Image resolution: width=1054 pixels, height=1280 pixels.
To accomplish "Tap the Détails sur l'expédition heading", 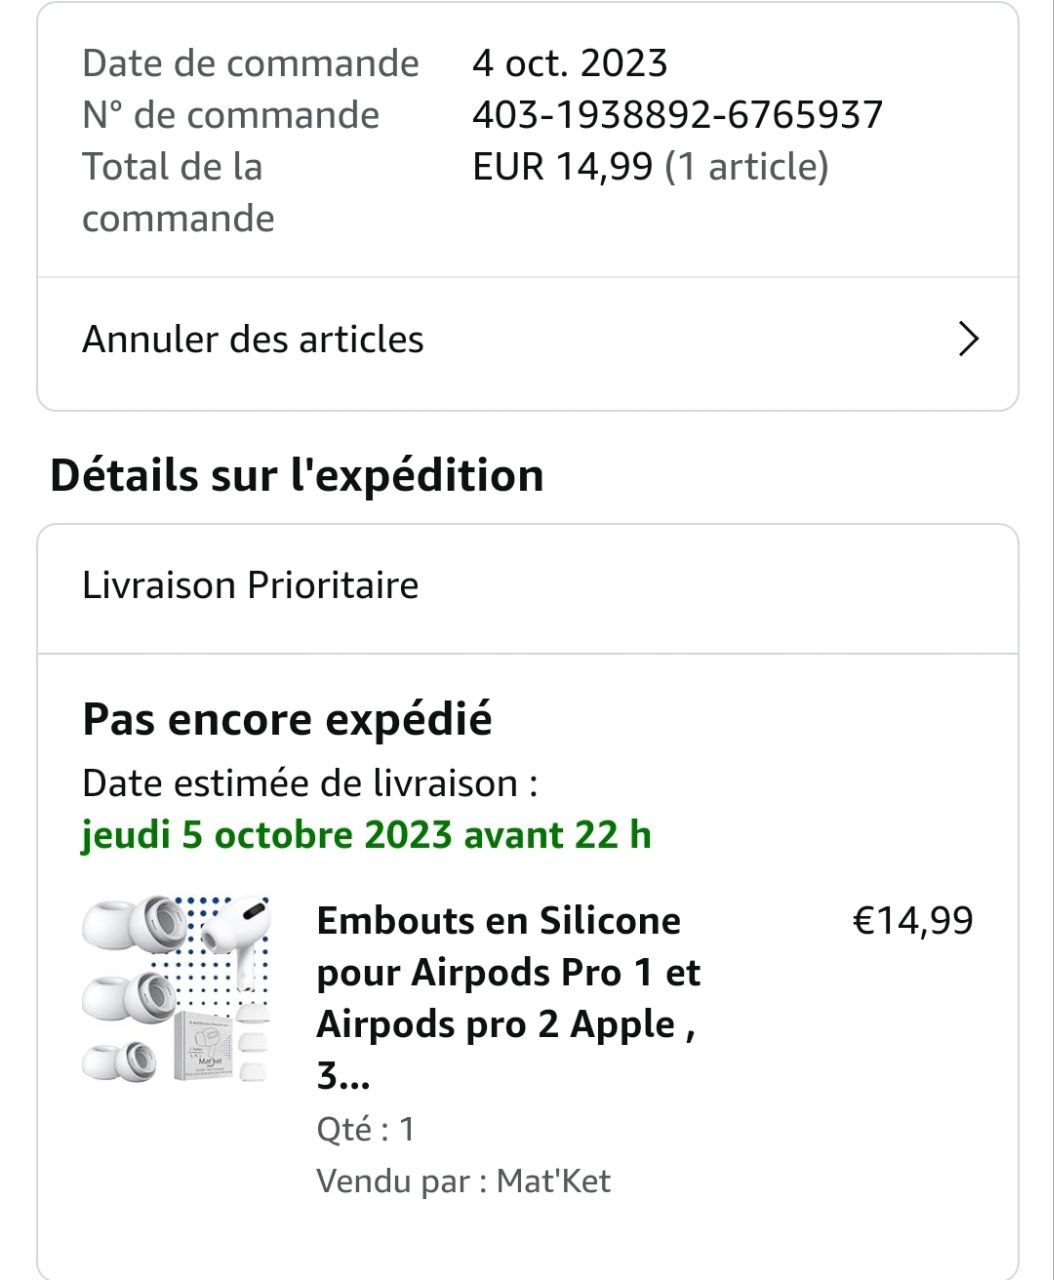I will (297, 475).
